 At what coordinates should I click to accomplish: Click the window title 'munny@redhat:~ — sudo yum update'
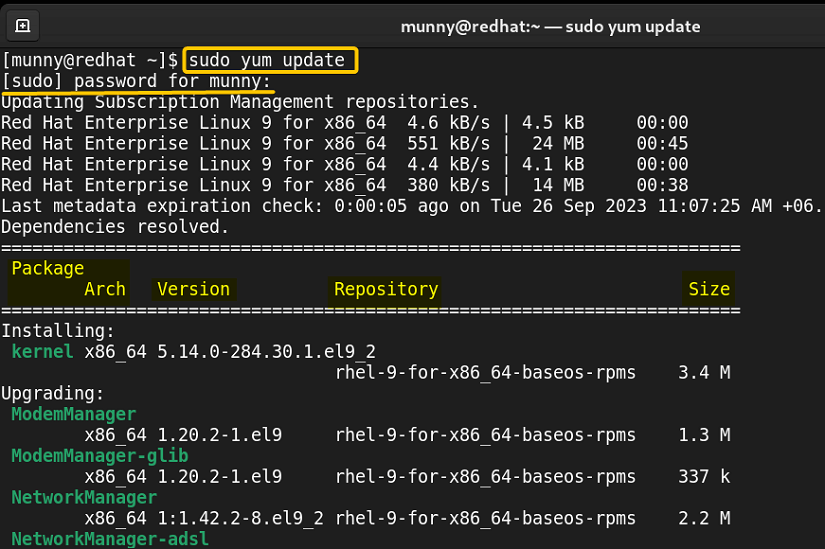pos(550,27)
